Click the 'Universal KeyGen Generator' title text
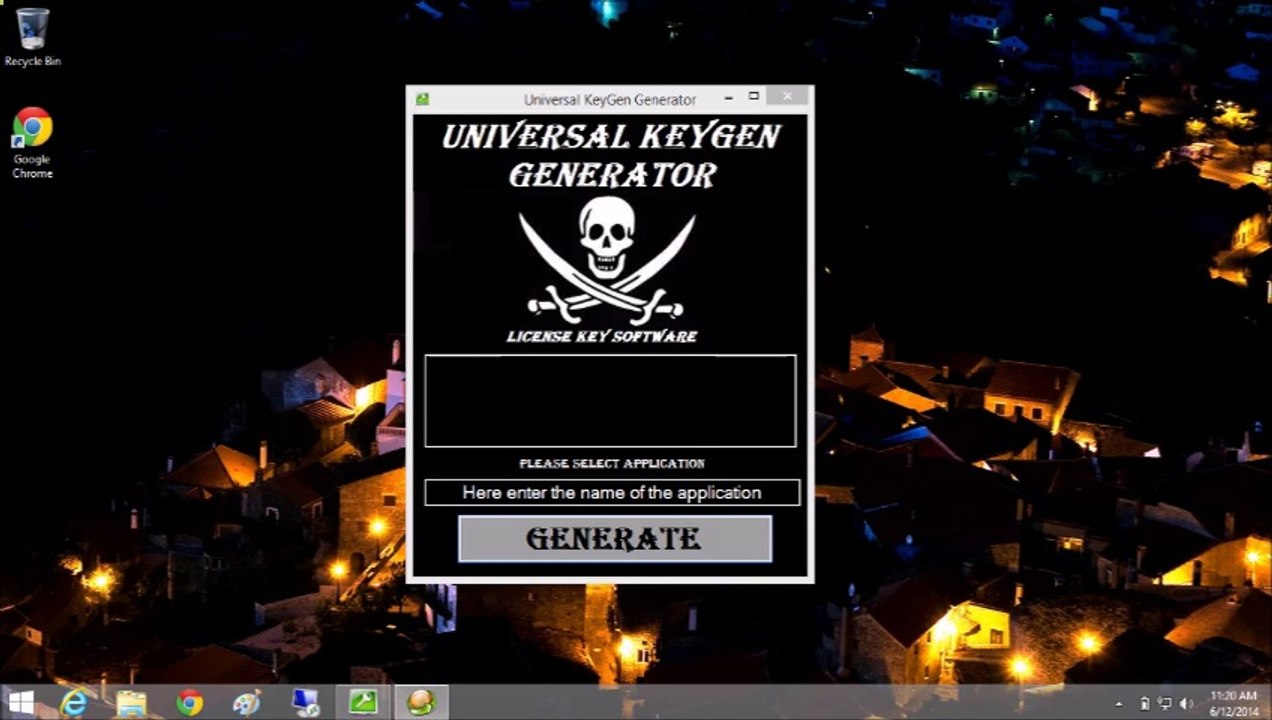The image size is (1272, 720). pos(610,99)
